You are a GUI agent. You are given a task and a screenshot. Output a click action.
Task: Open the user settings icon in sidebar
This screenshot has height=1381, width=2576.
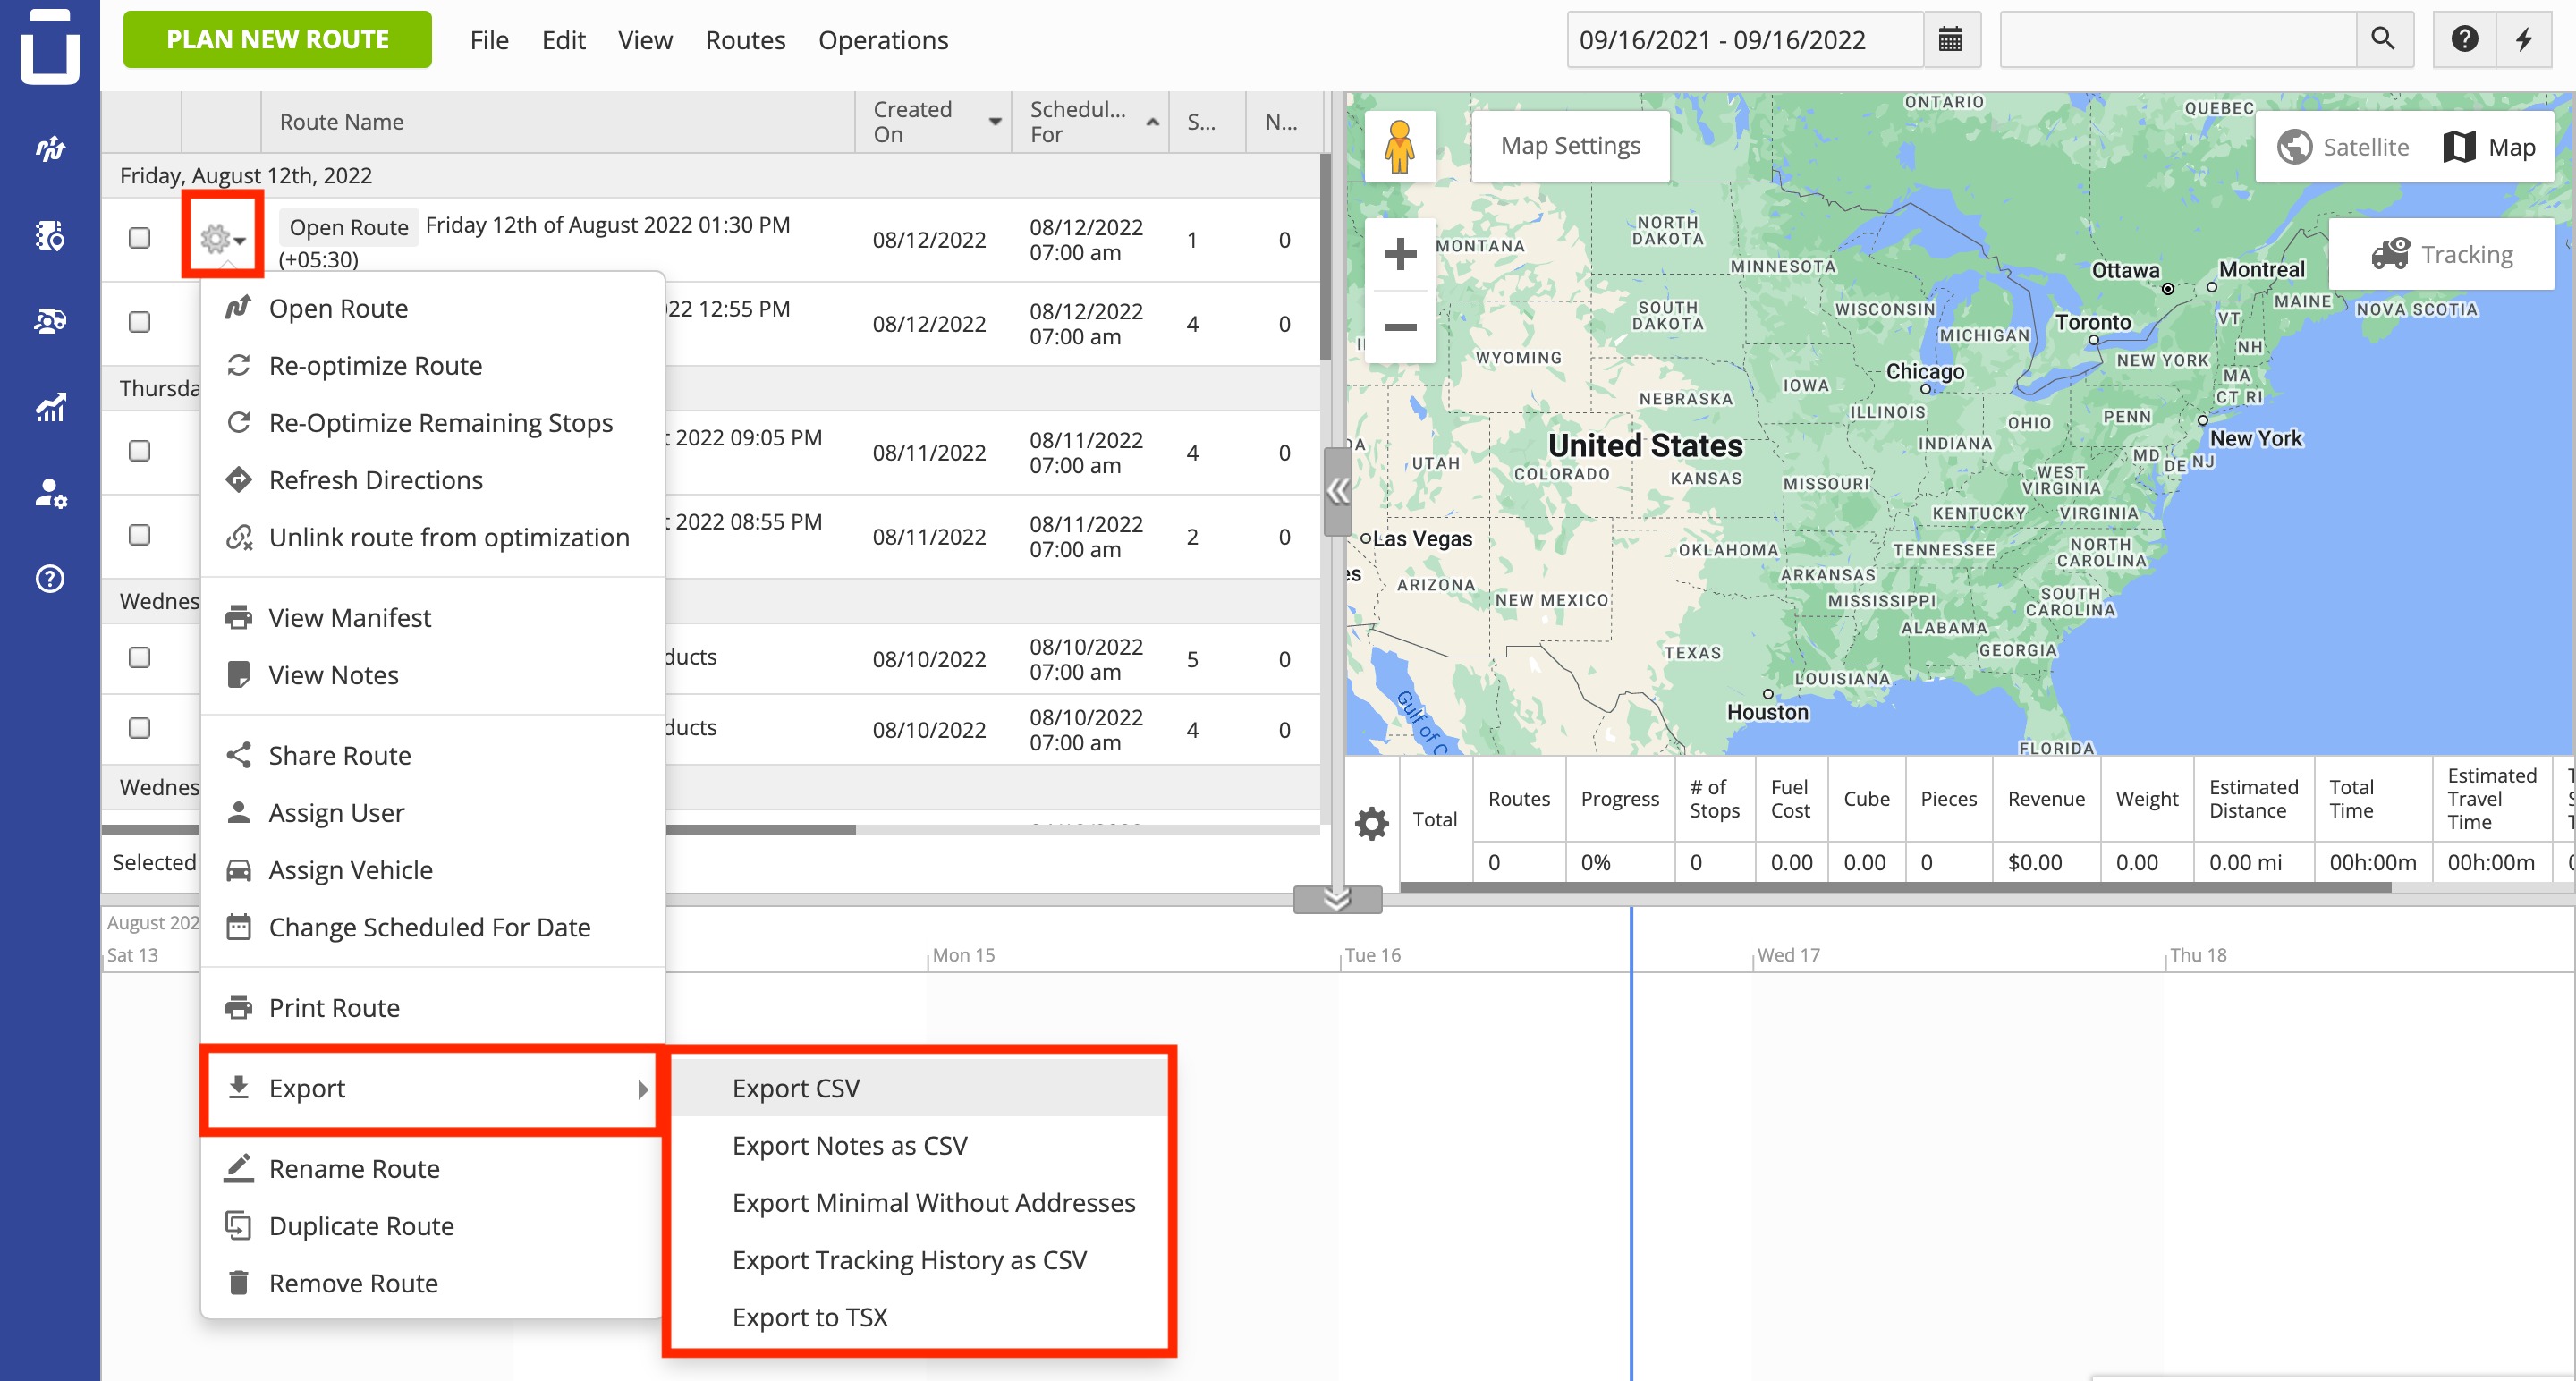coord(50,493)
